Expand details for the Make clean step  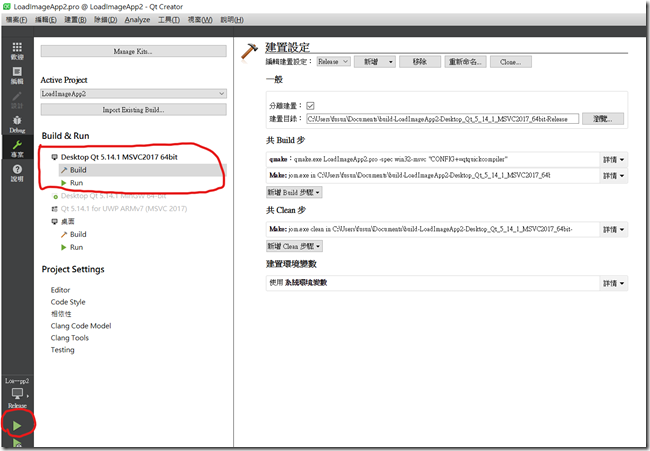(614, 230)
